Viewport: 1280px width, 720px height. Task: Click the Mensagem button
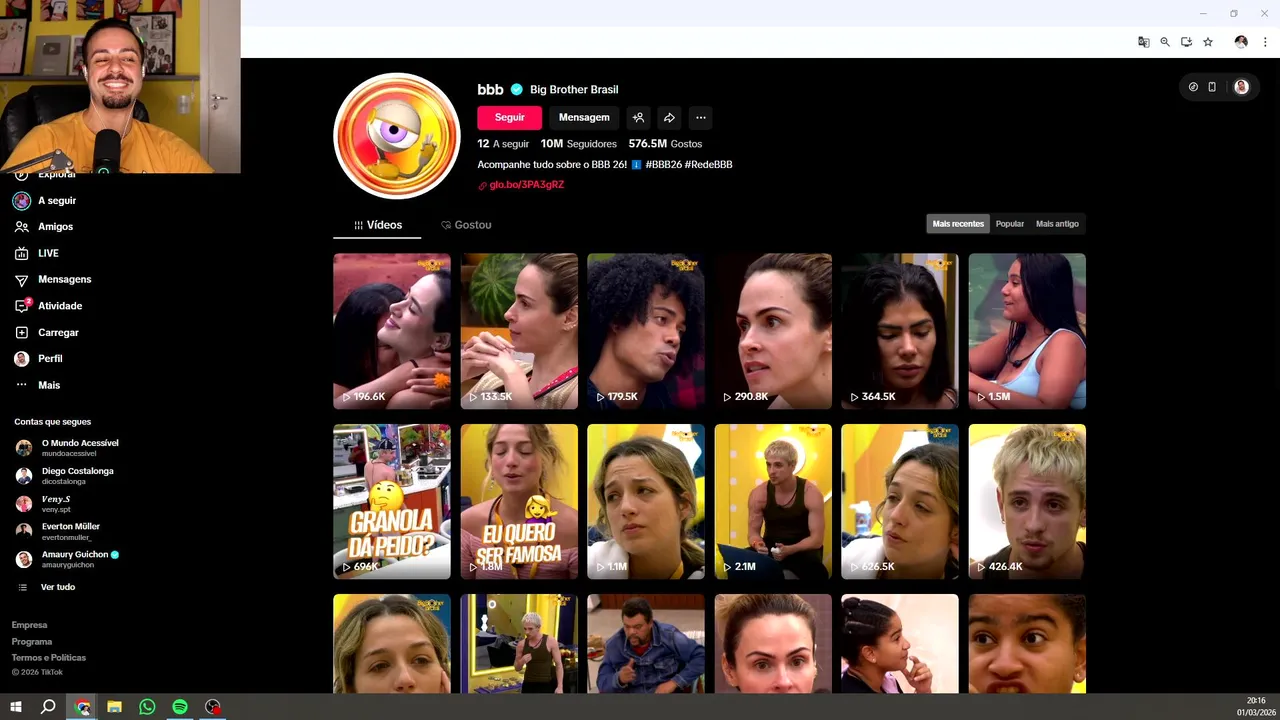click(x=584, y=117)
